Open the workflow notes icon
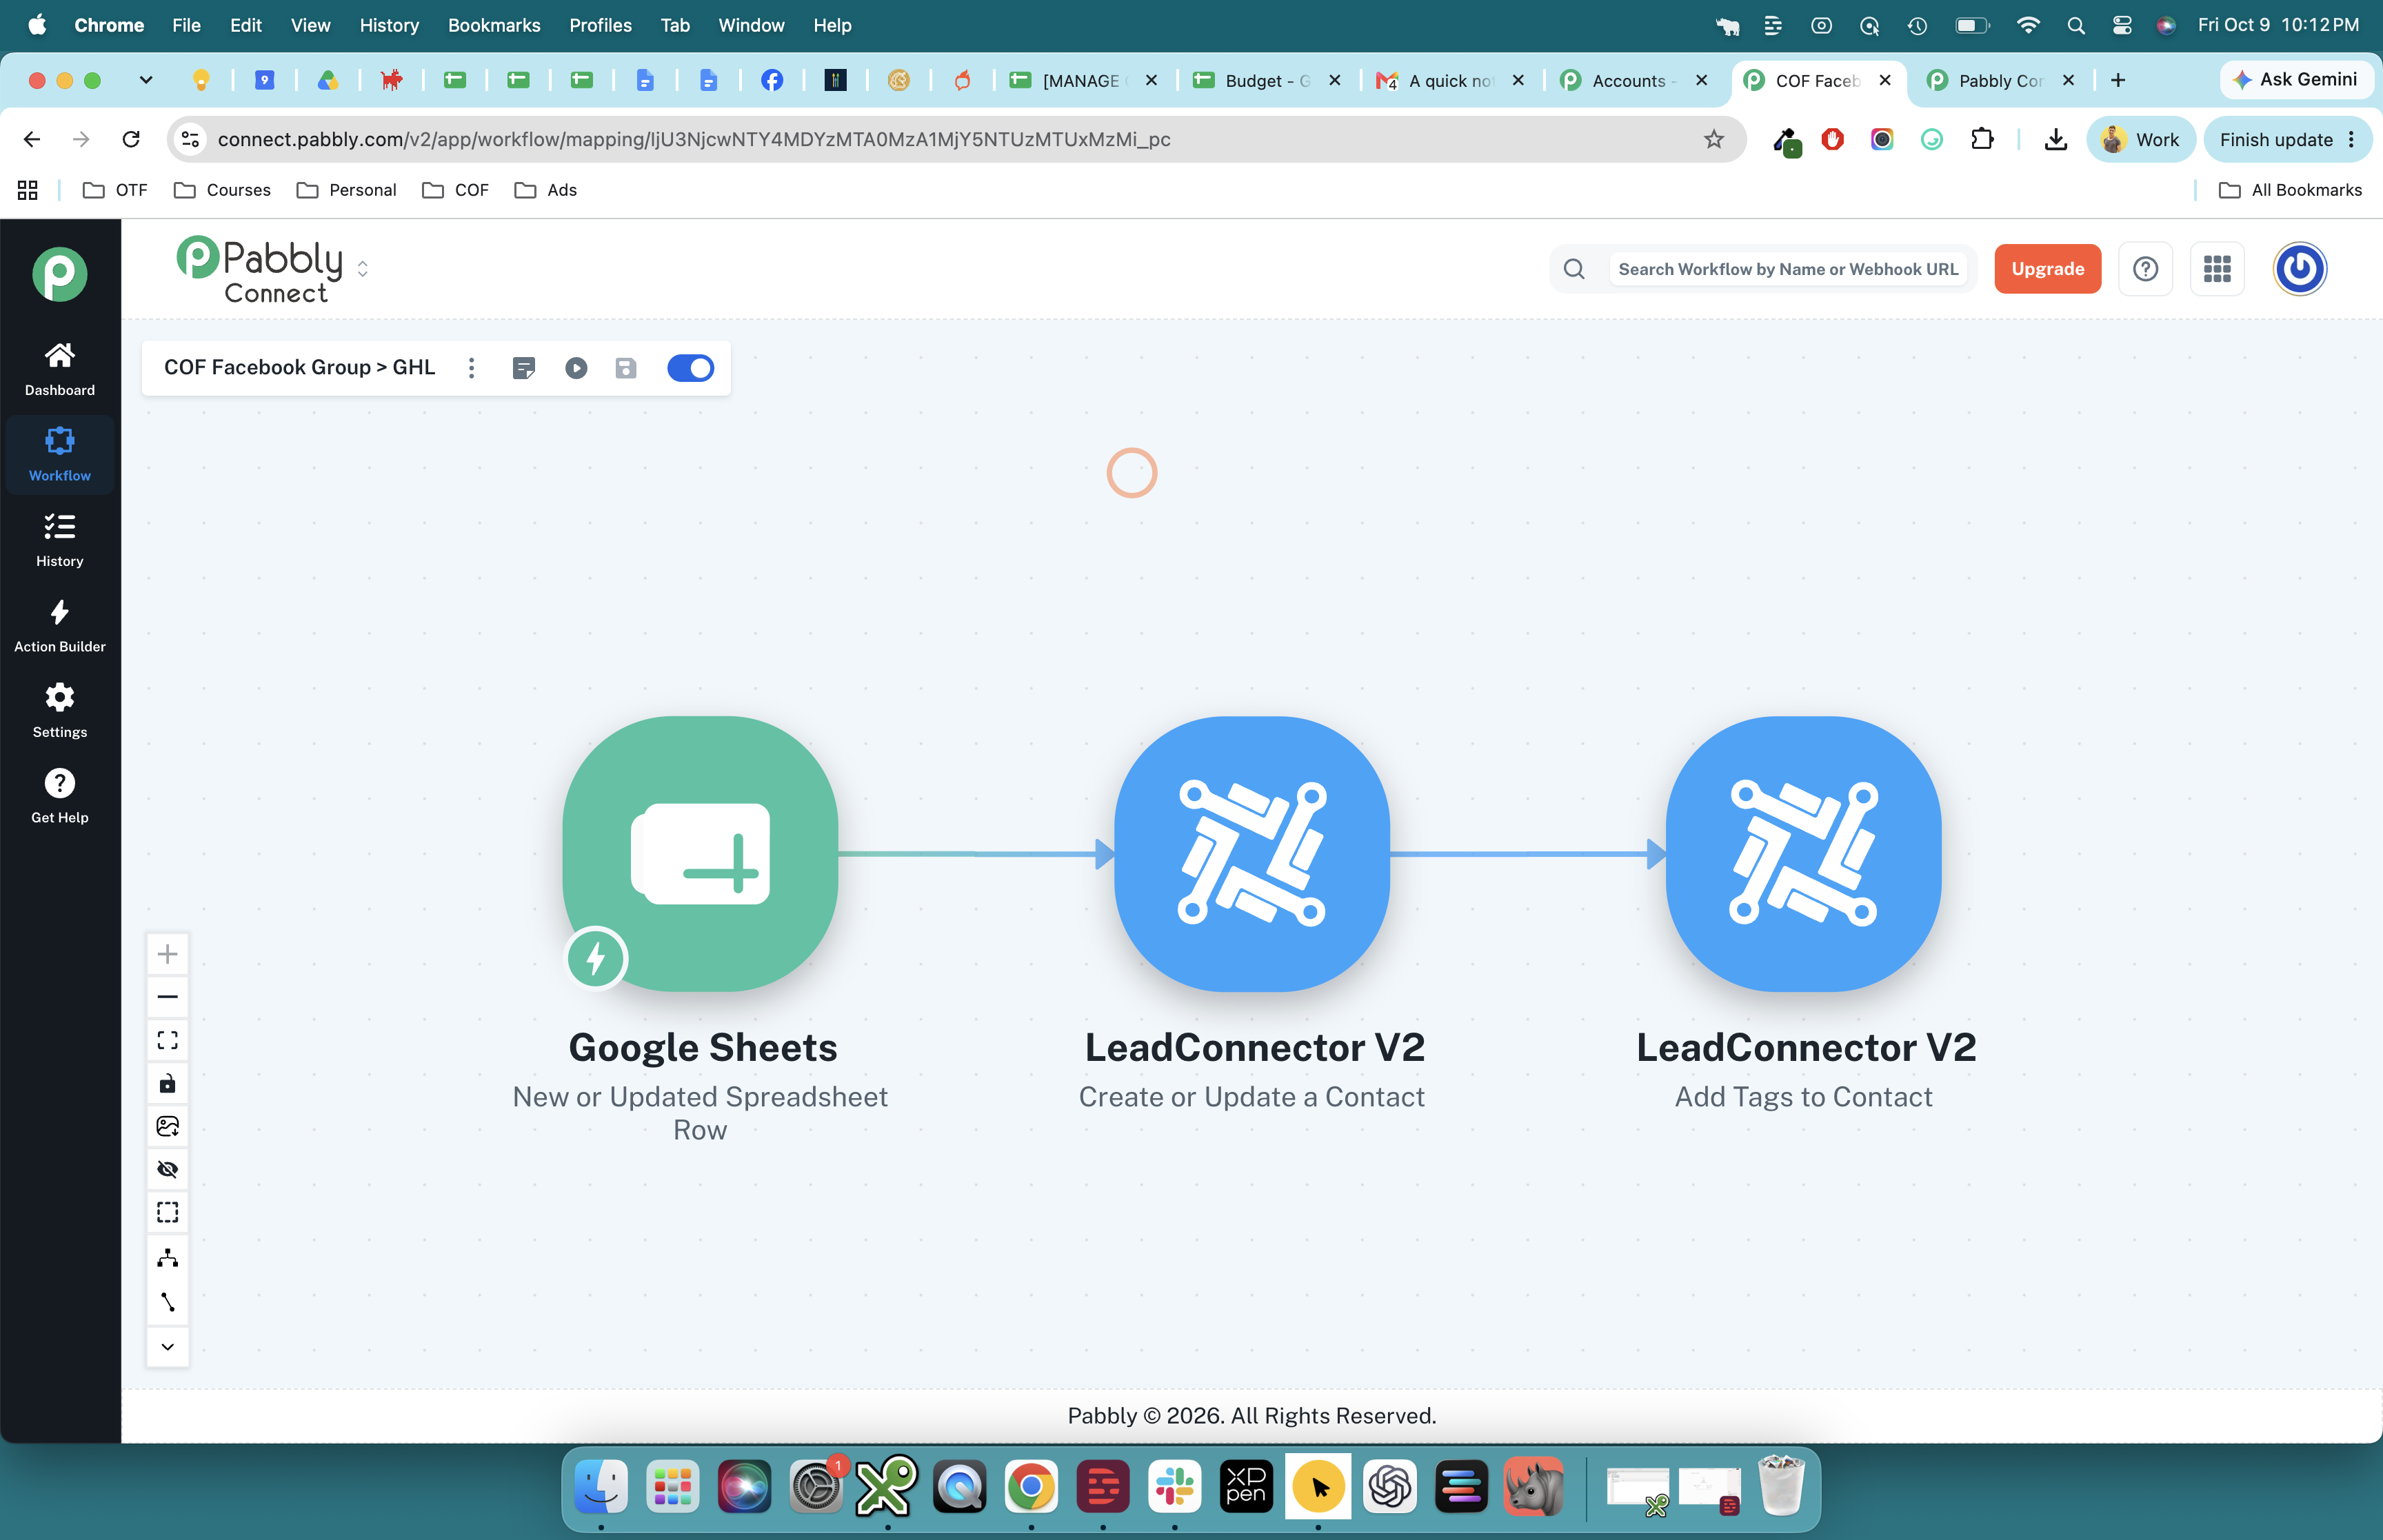Viewport: 2383px width, 1540px height. 524,368
